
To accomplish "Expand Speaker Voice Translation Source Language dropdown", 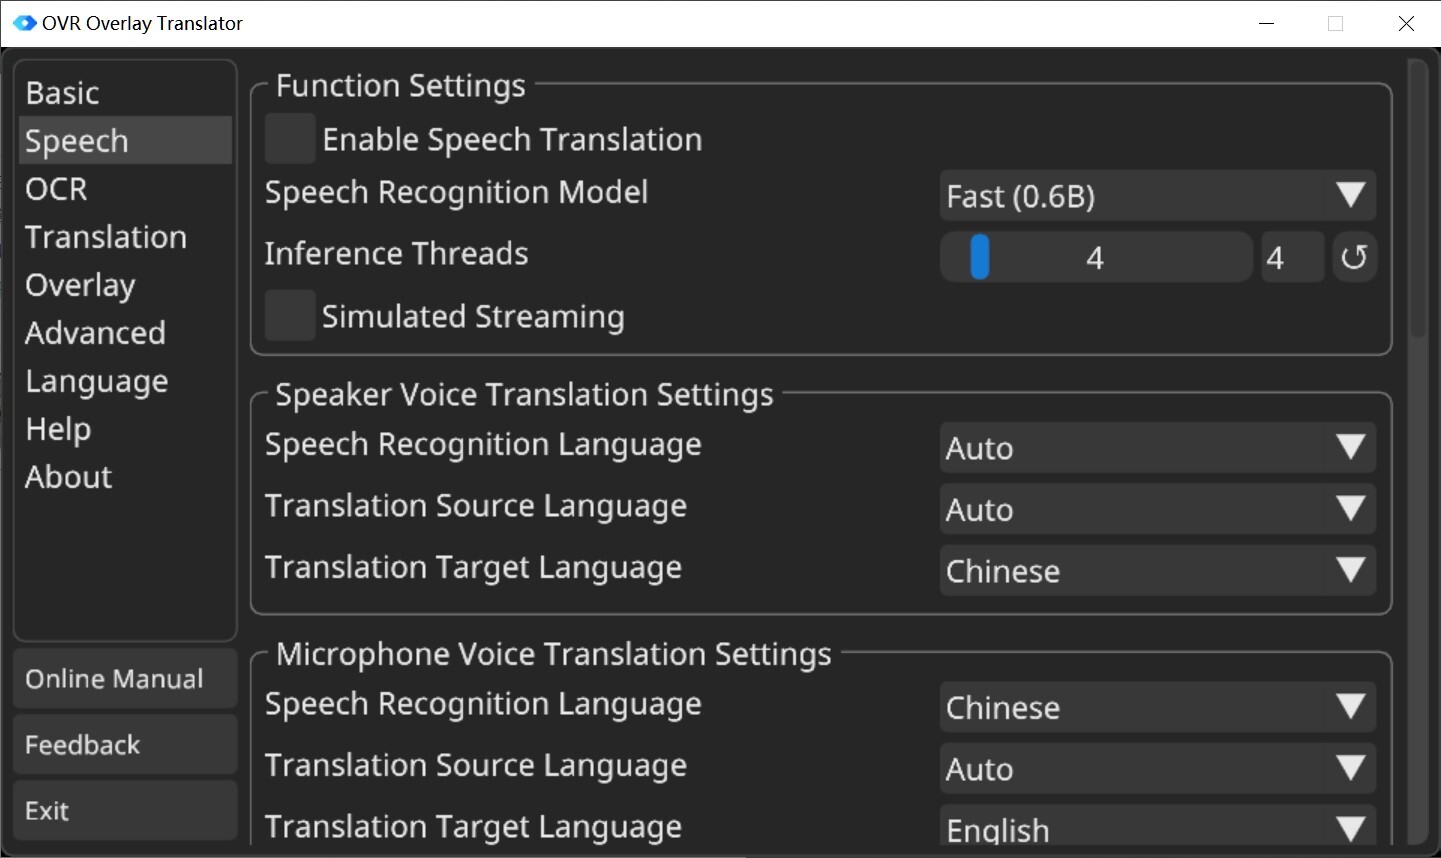I will click(x=1158, y=510).
